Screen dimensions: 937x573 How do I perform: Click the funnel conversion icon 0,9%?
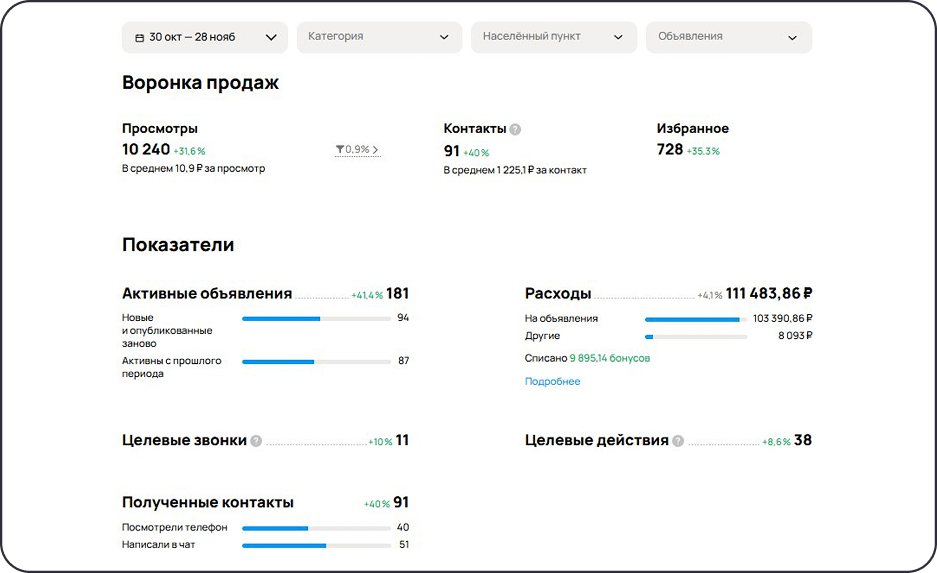[x=340, y=150]
